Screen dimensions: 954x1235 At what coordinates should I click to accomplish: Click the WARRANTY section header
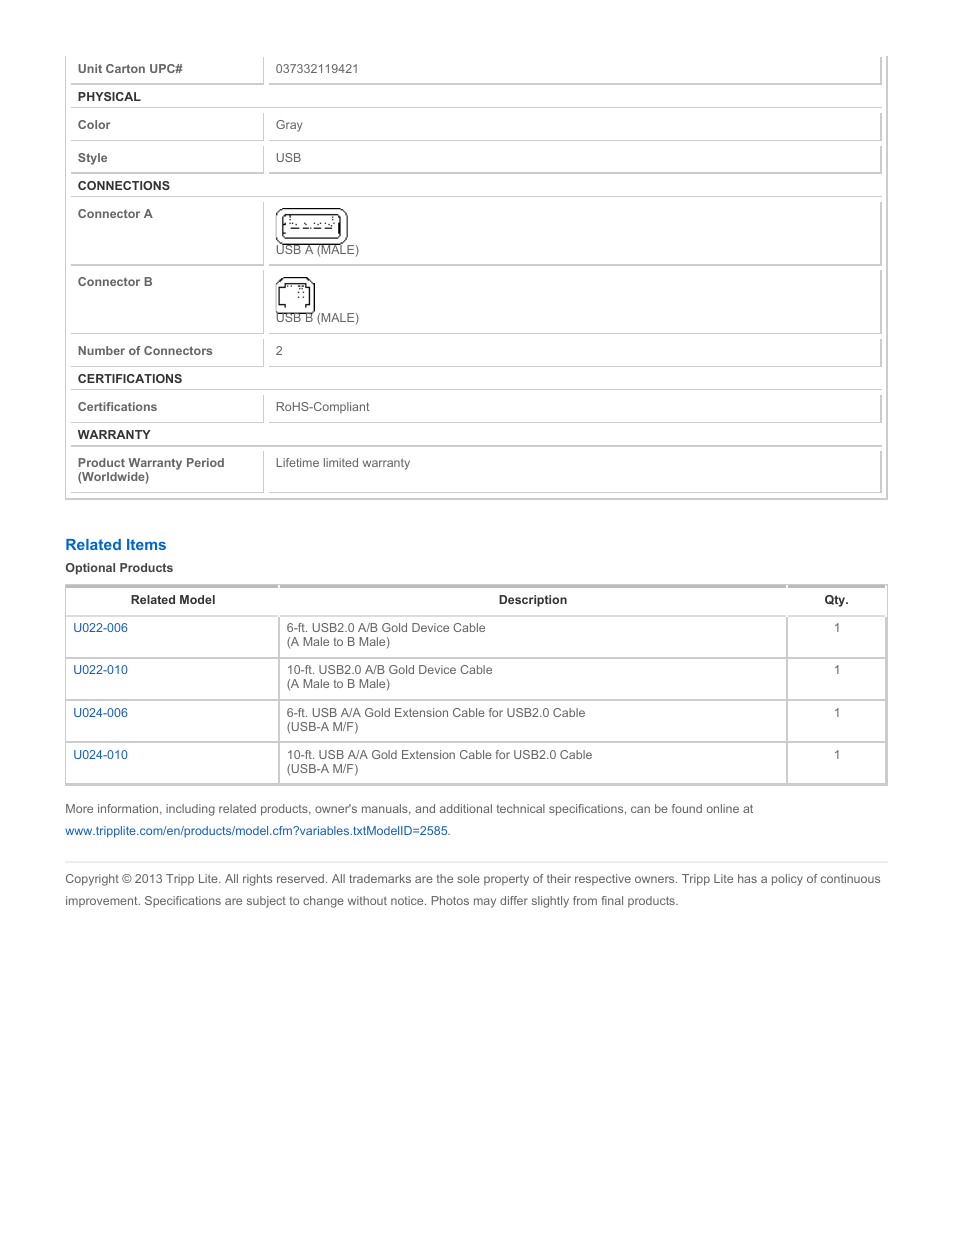[114, 435]
